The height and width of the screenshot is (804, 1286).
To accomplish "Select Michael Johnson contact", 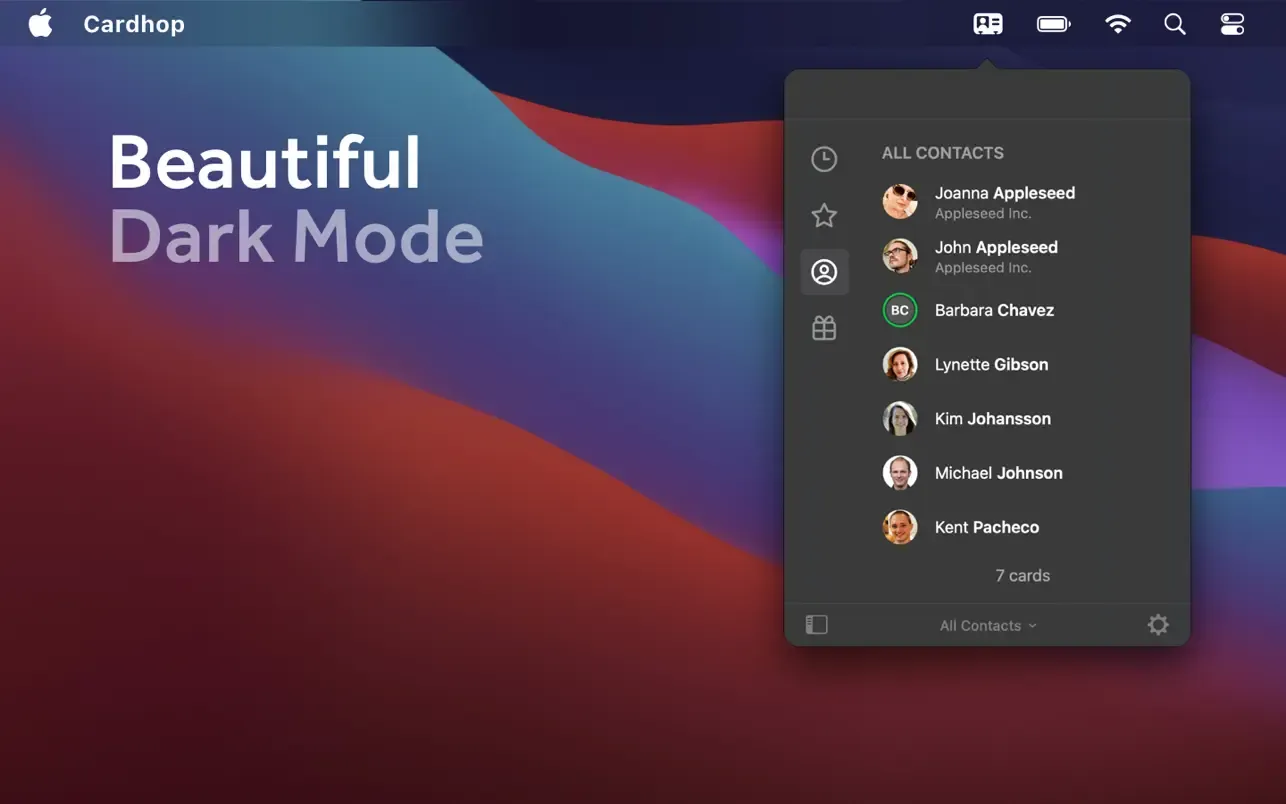I will [1022, 472].
